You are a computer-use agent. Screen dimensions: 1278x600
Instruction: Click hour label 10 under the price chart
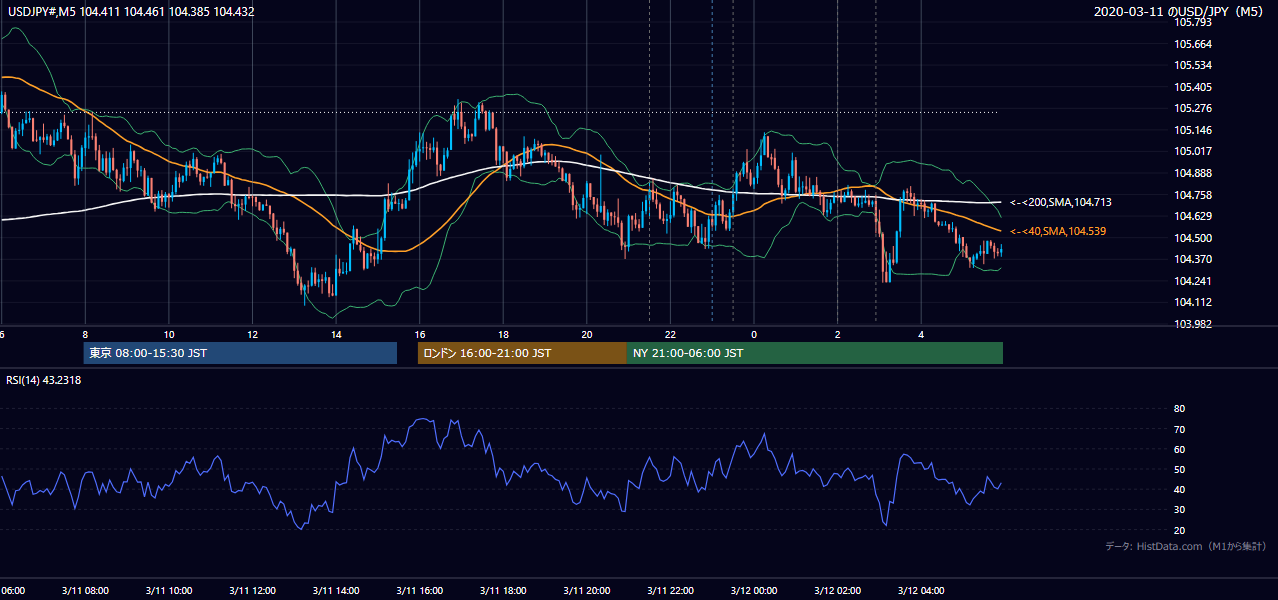[169, 334]
